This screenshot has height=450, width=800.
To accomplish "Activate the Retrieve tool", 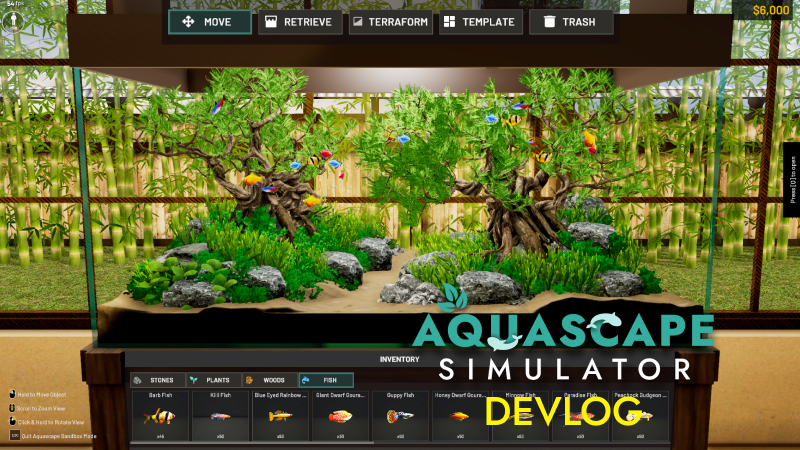I will pos(300,22).
